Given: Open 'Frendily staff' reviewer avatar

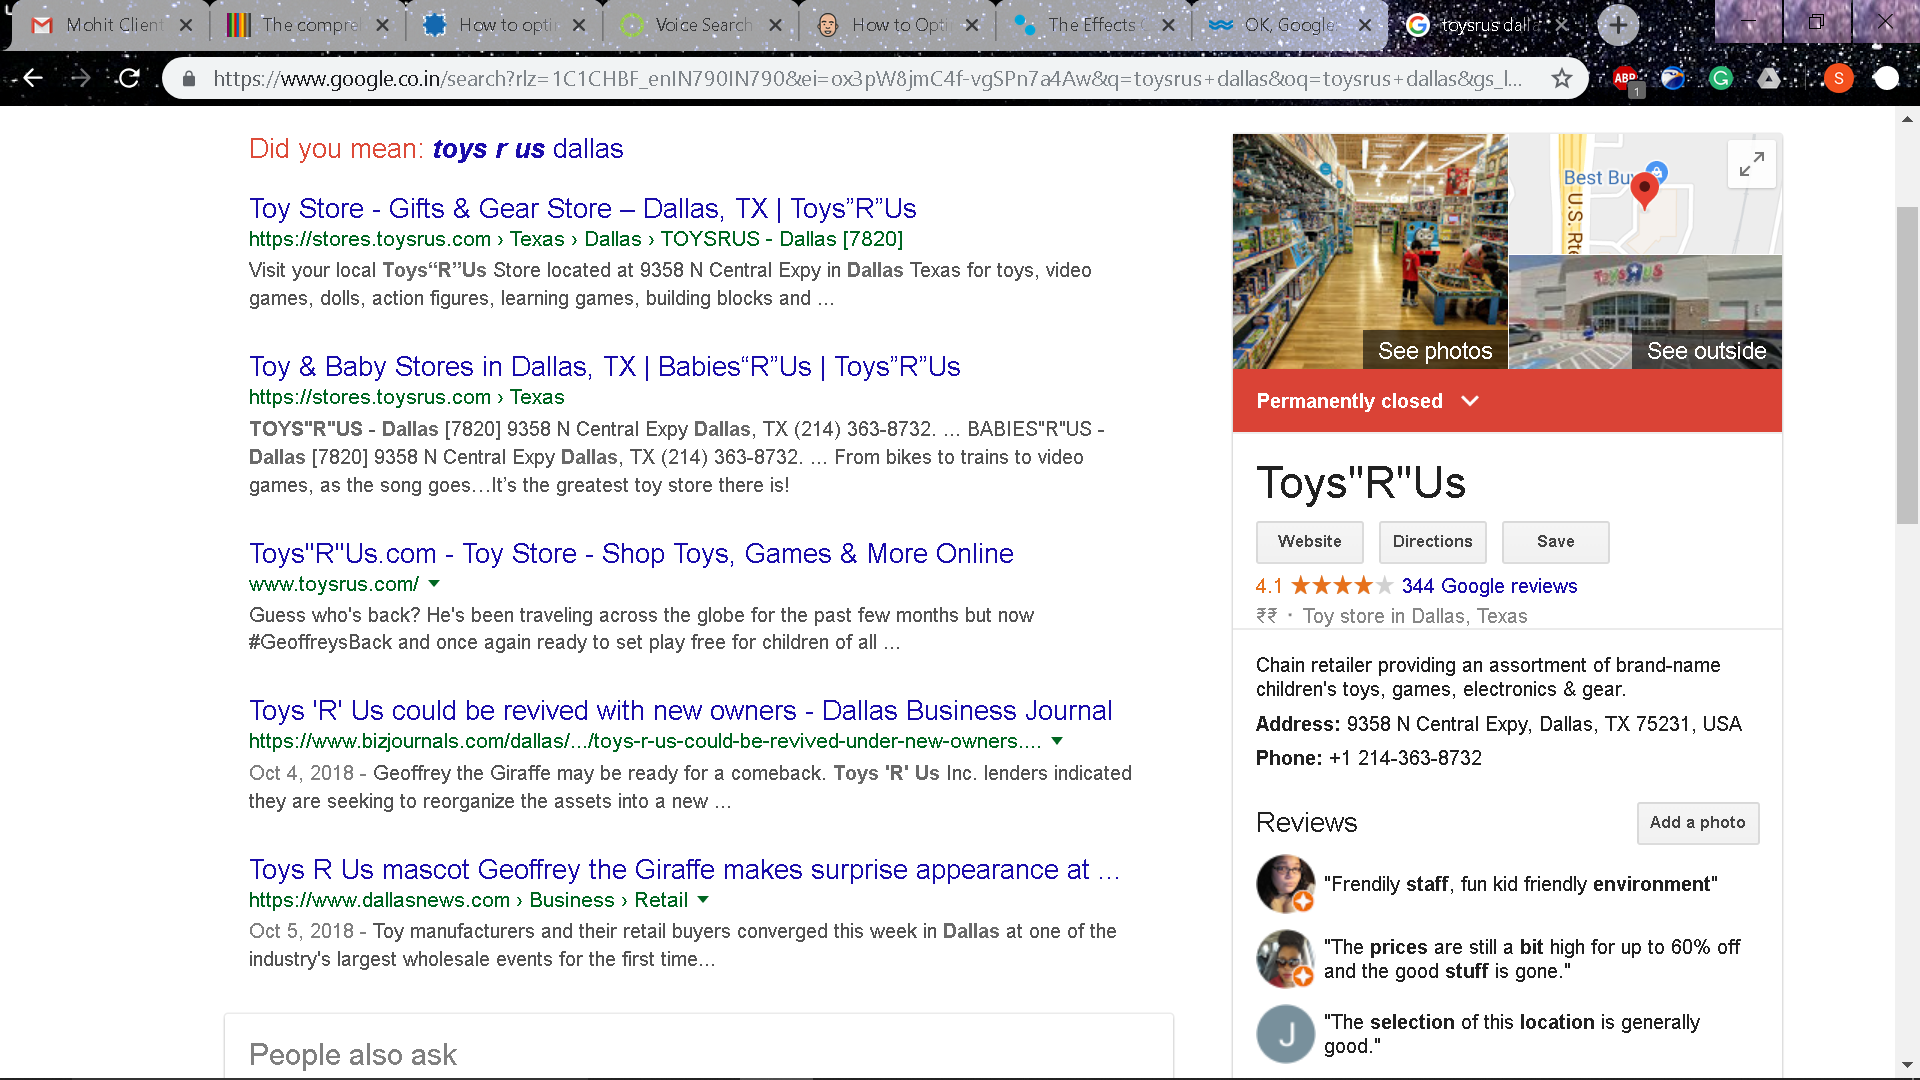Looking at the screenshot, I should [x=1285, y=884].
